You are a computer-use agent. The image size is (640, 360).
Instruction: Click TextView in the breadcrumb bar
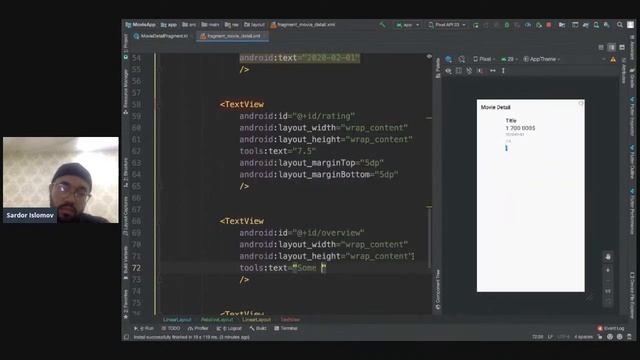pos(290,320)
